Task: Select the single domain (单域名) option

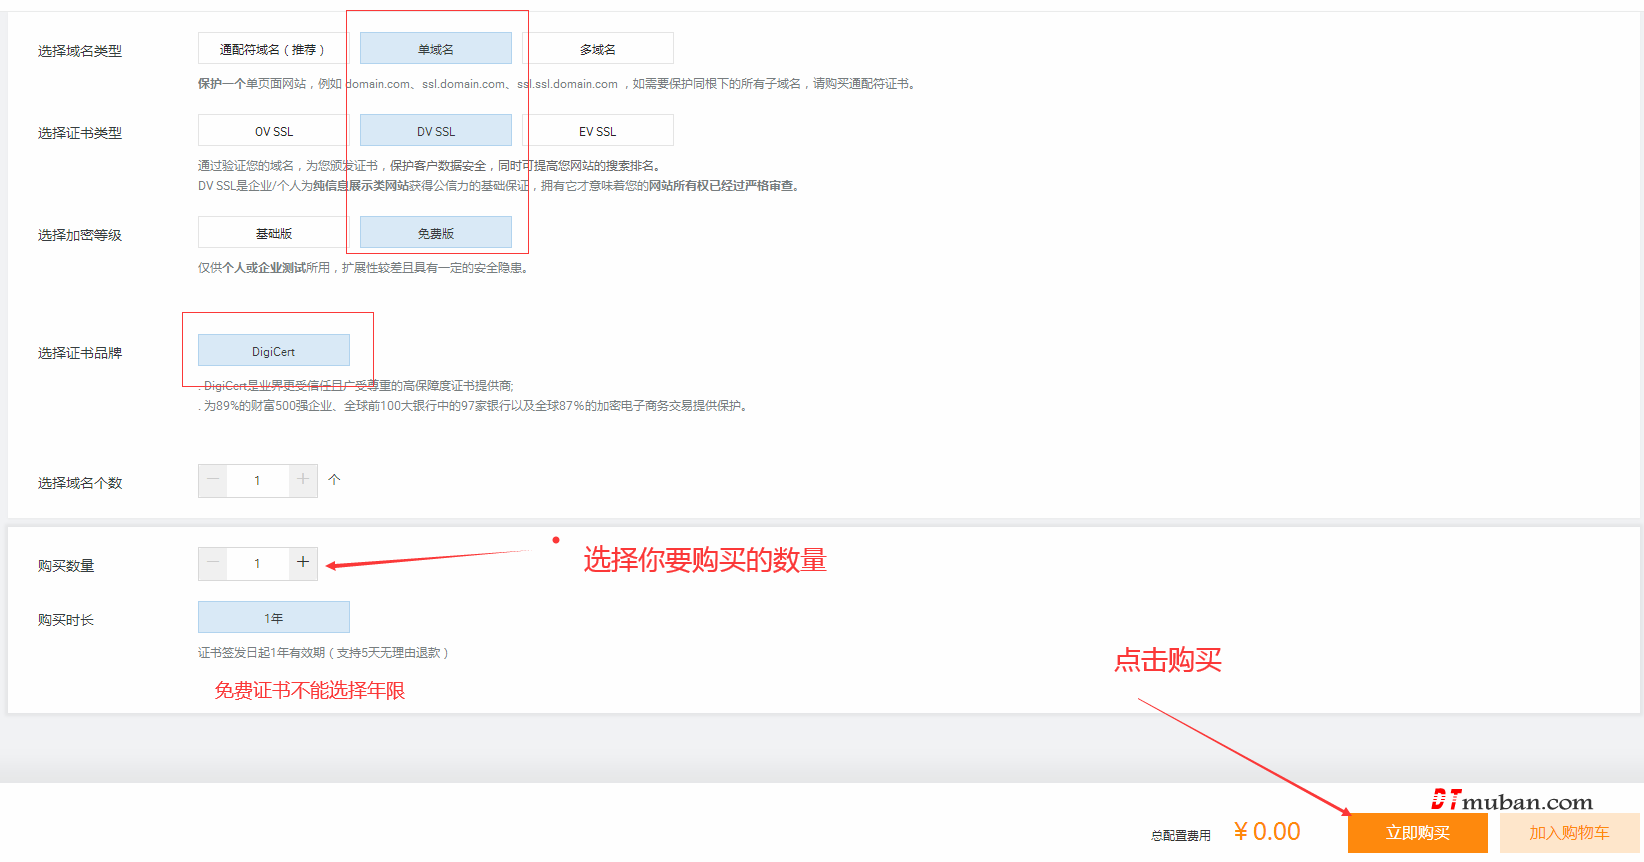Action: pos(435,49)
